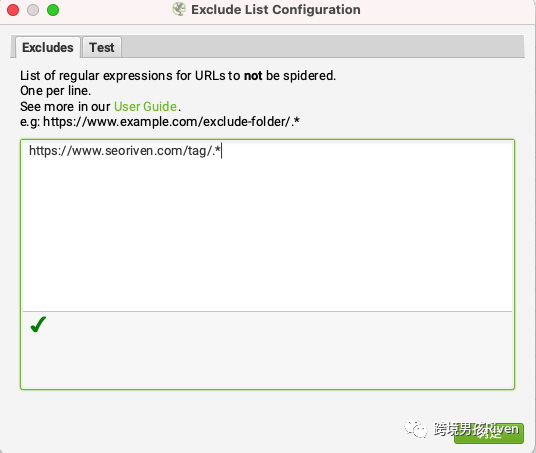The width and height of the screenshot is (536, 453).
Task: Click the 'List of regular expressions' description line
Action: pyautogui.click(x=178, y=76)
